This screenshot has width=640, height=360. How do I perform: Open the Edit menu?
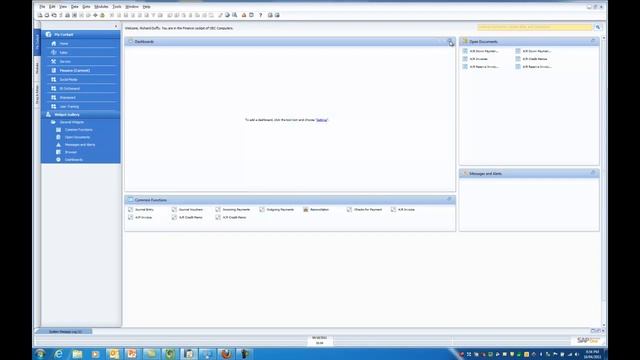click(x=52, y=7)
